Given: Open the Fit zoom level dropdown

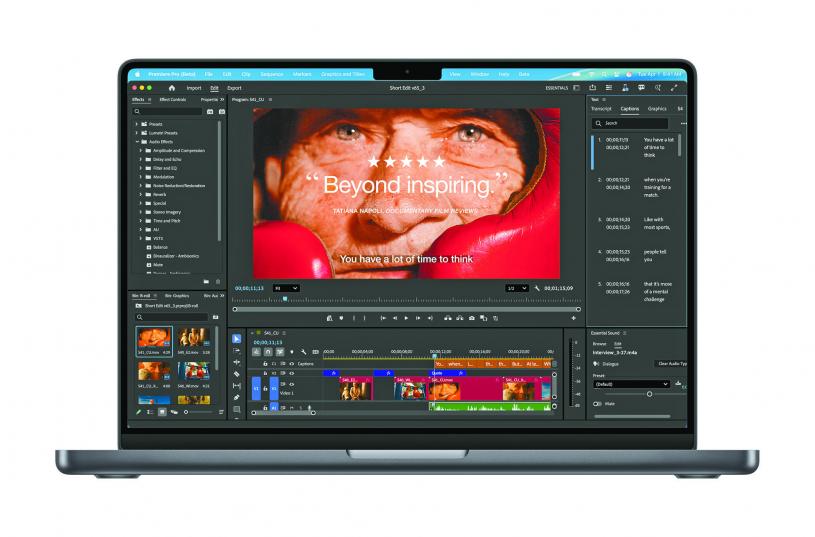Looking at the screenshot, I should (285, 288).
